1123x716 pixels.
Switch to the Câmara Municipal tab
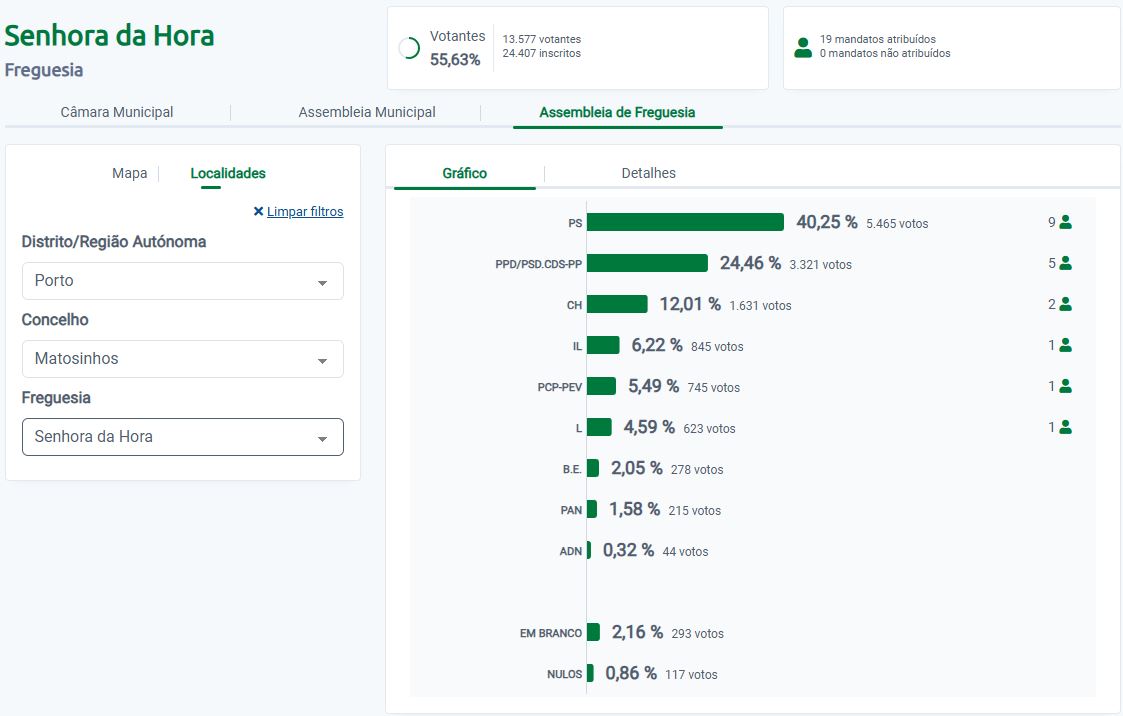117,112
